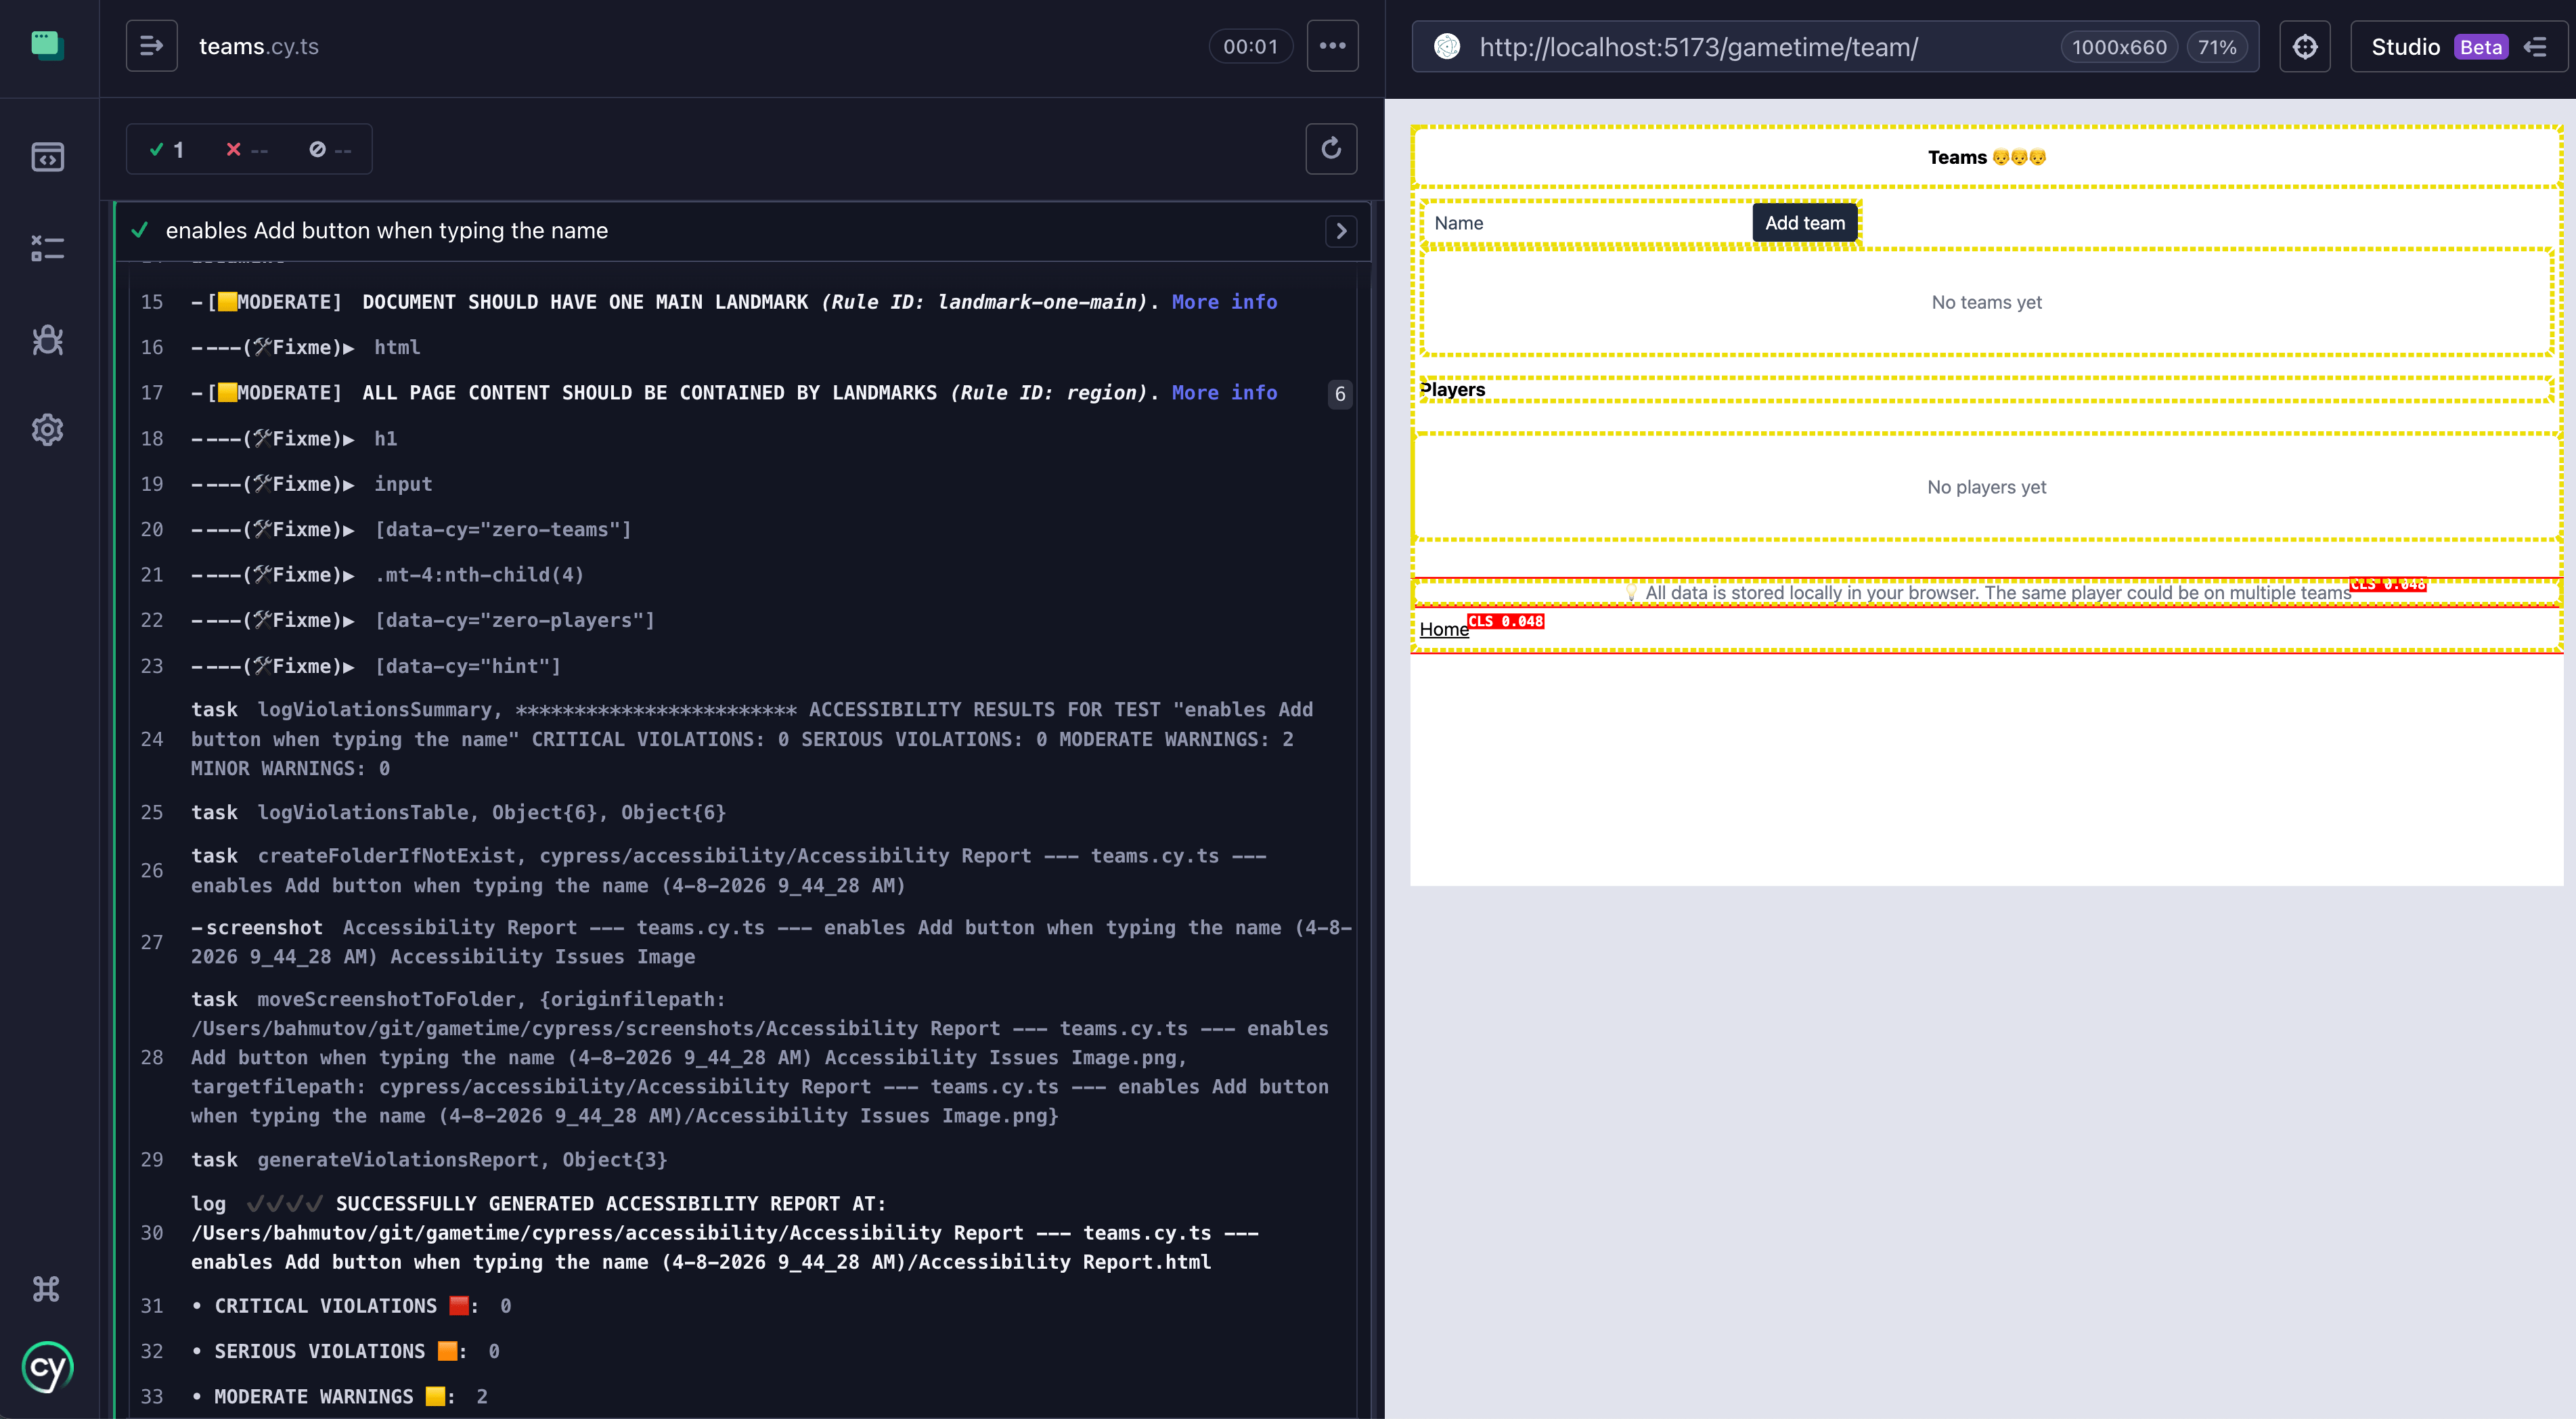The width and height of the screenshot is (2576, 1419).
Task: Click the 'Add team' button in the preview
Action: pos(1804,222)
